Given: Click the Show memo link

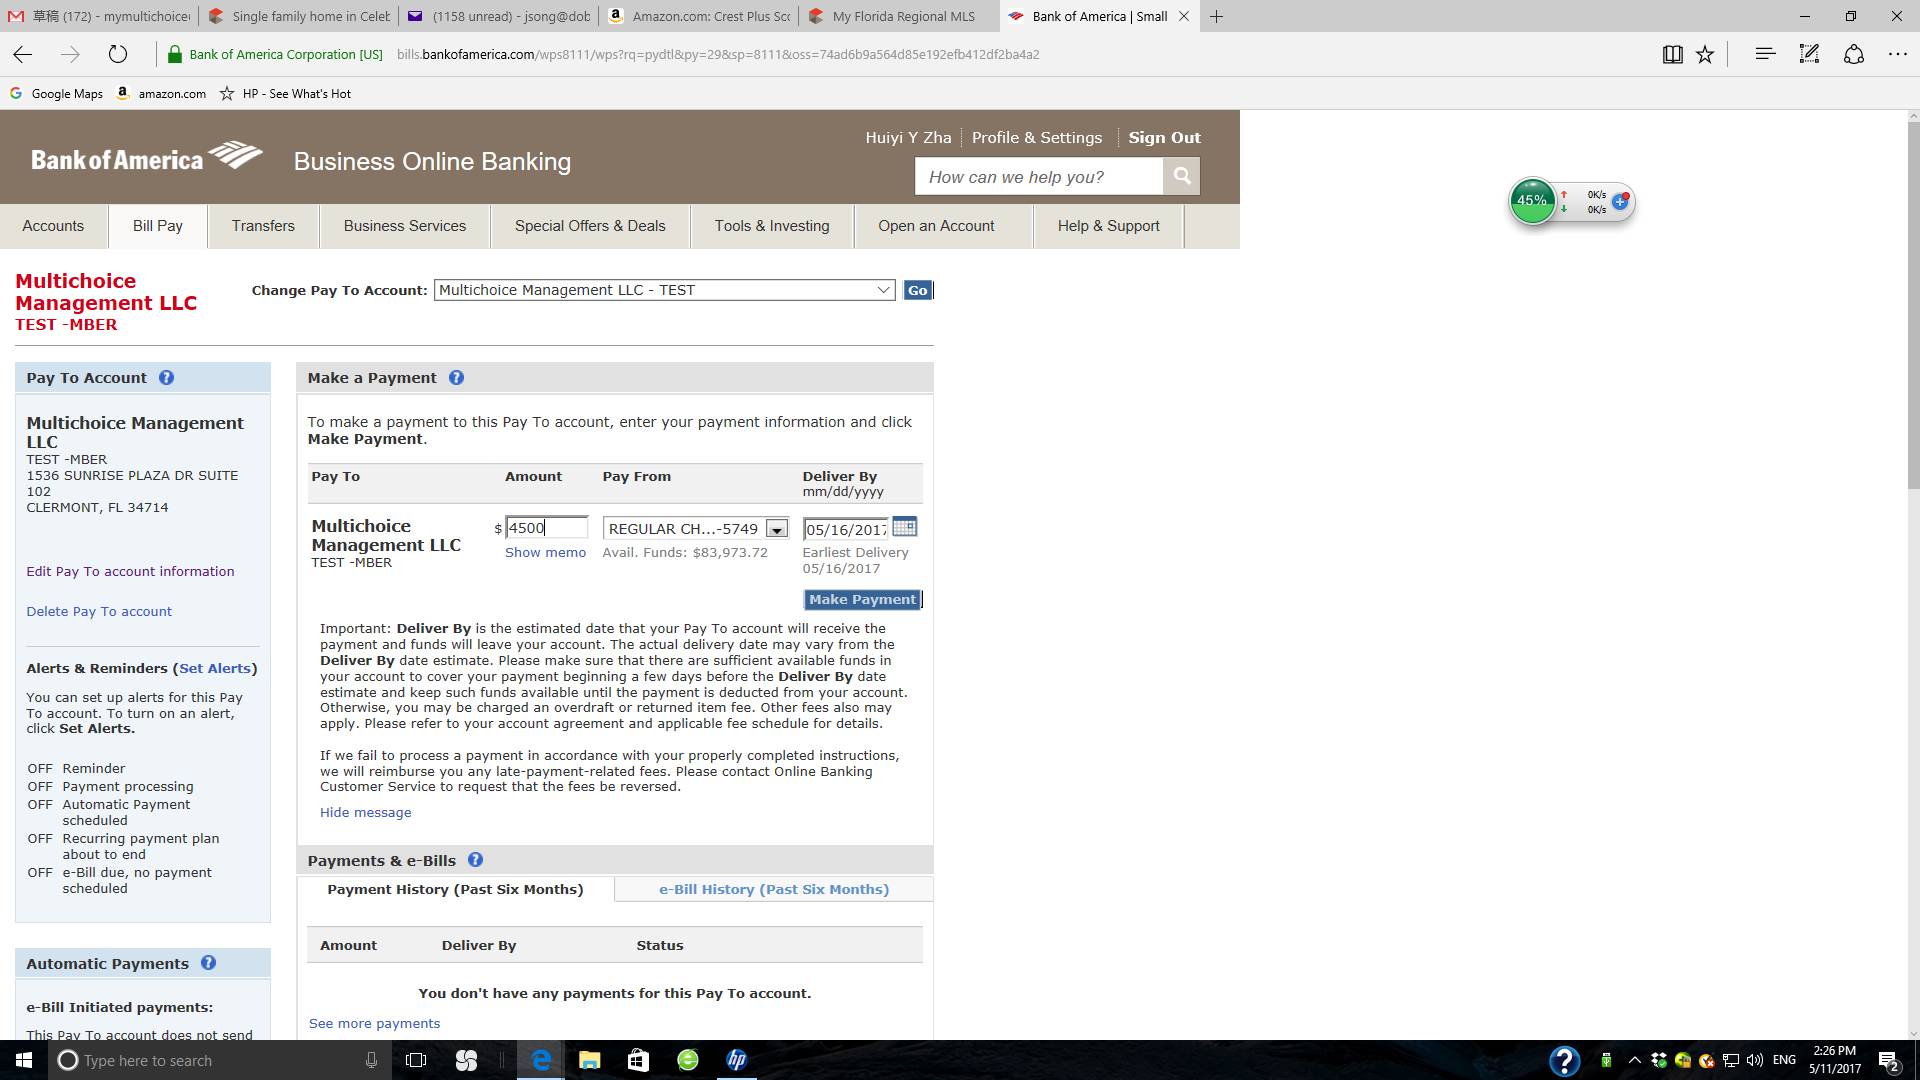Looking at the screenshot, I should click(545, 552).
